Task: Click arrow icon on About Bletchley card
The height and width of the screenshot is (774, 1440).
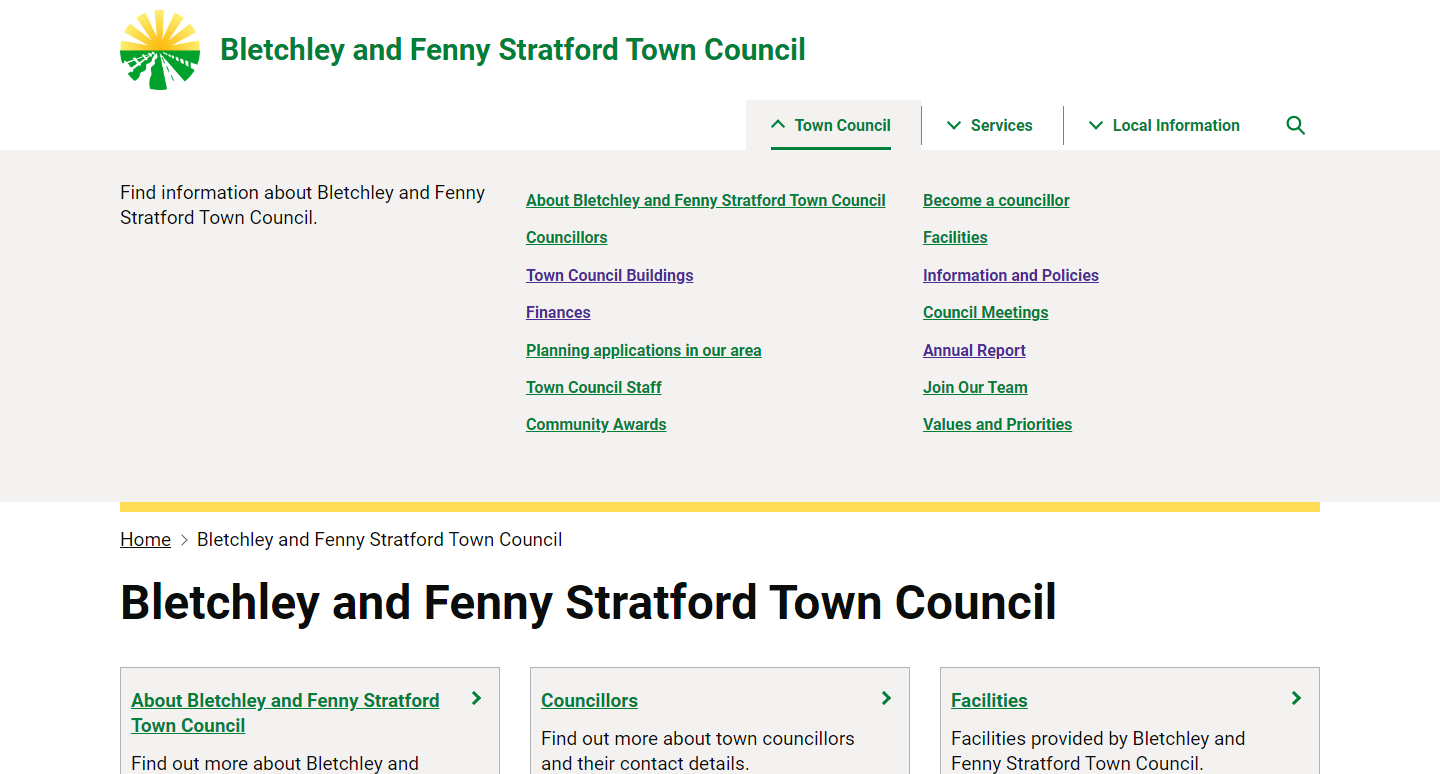Action: coord(476,698)
